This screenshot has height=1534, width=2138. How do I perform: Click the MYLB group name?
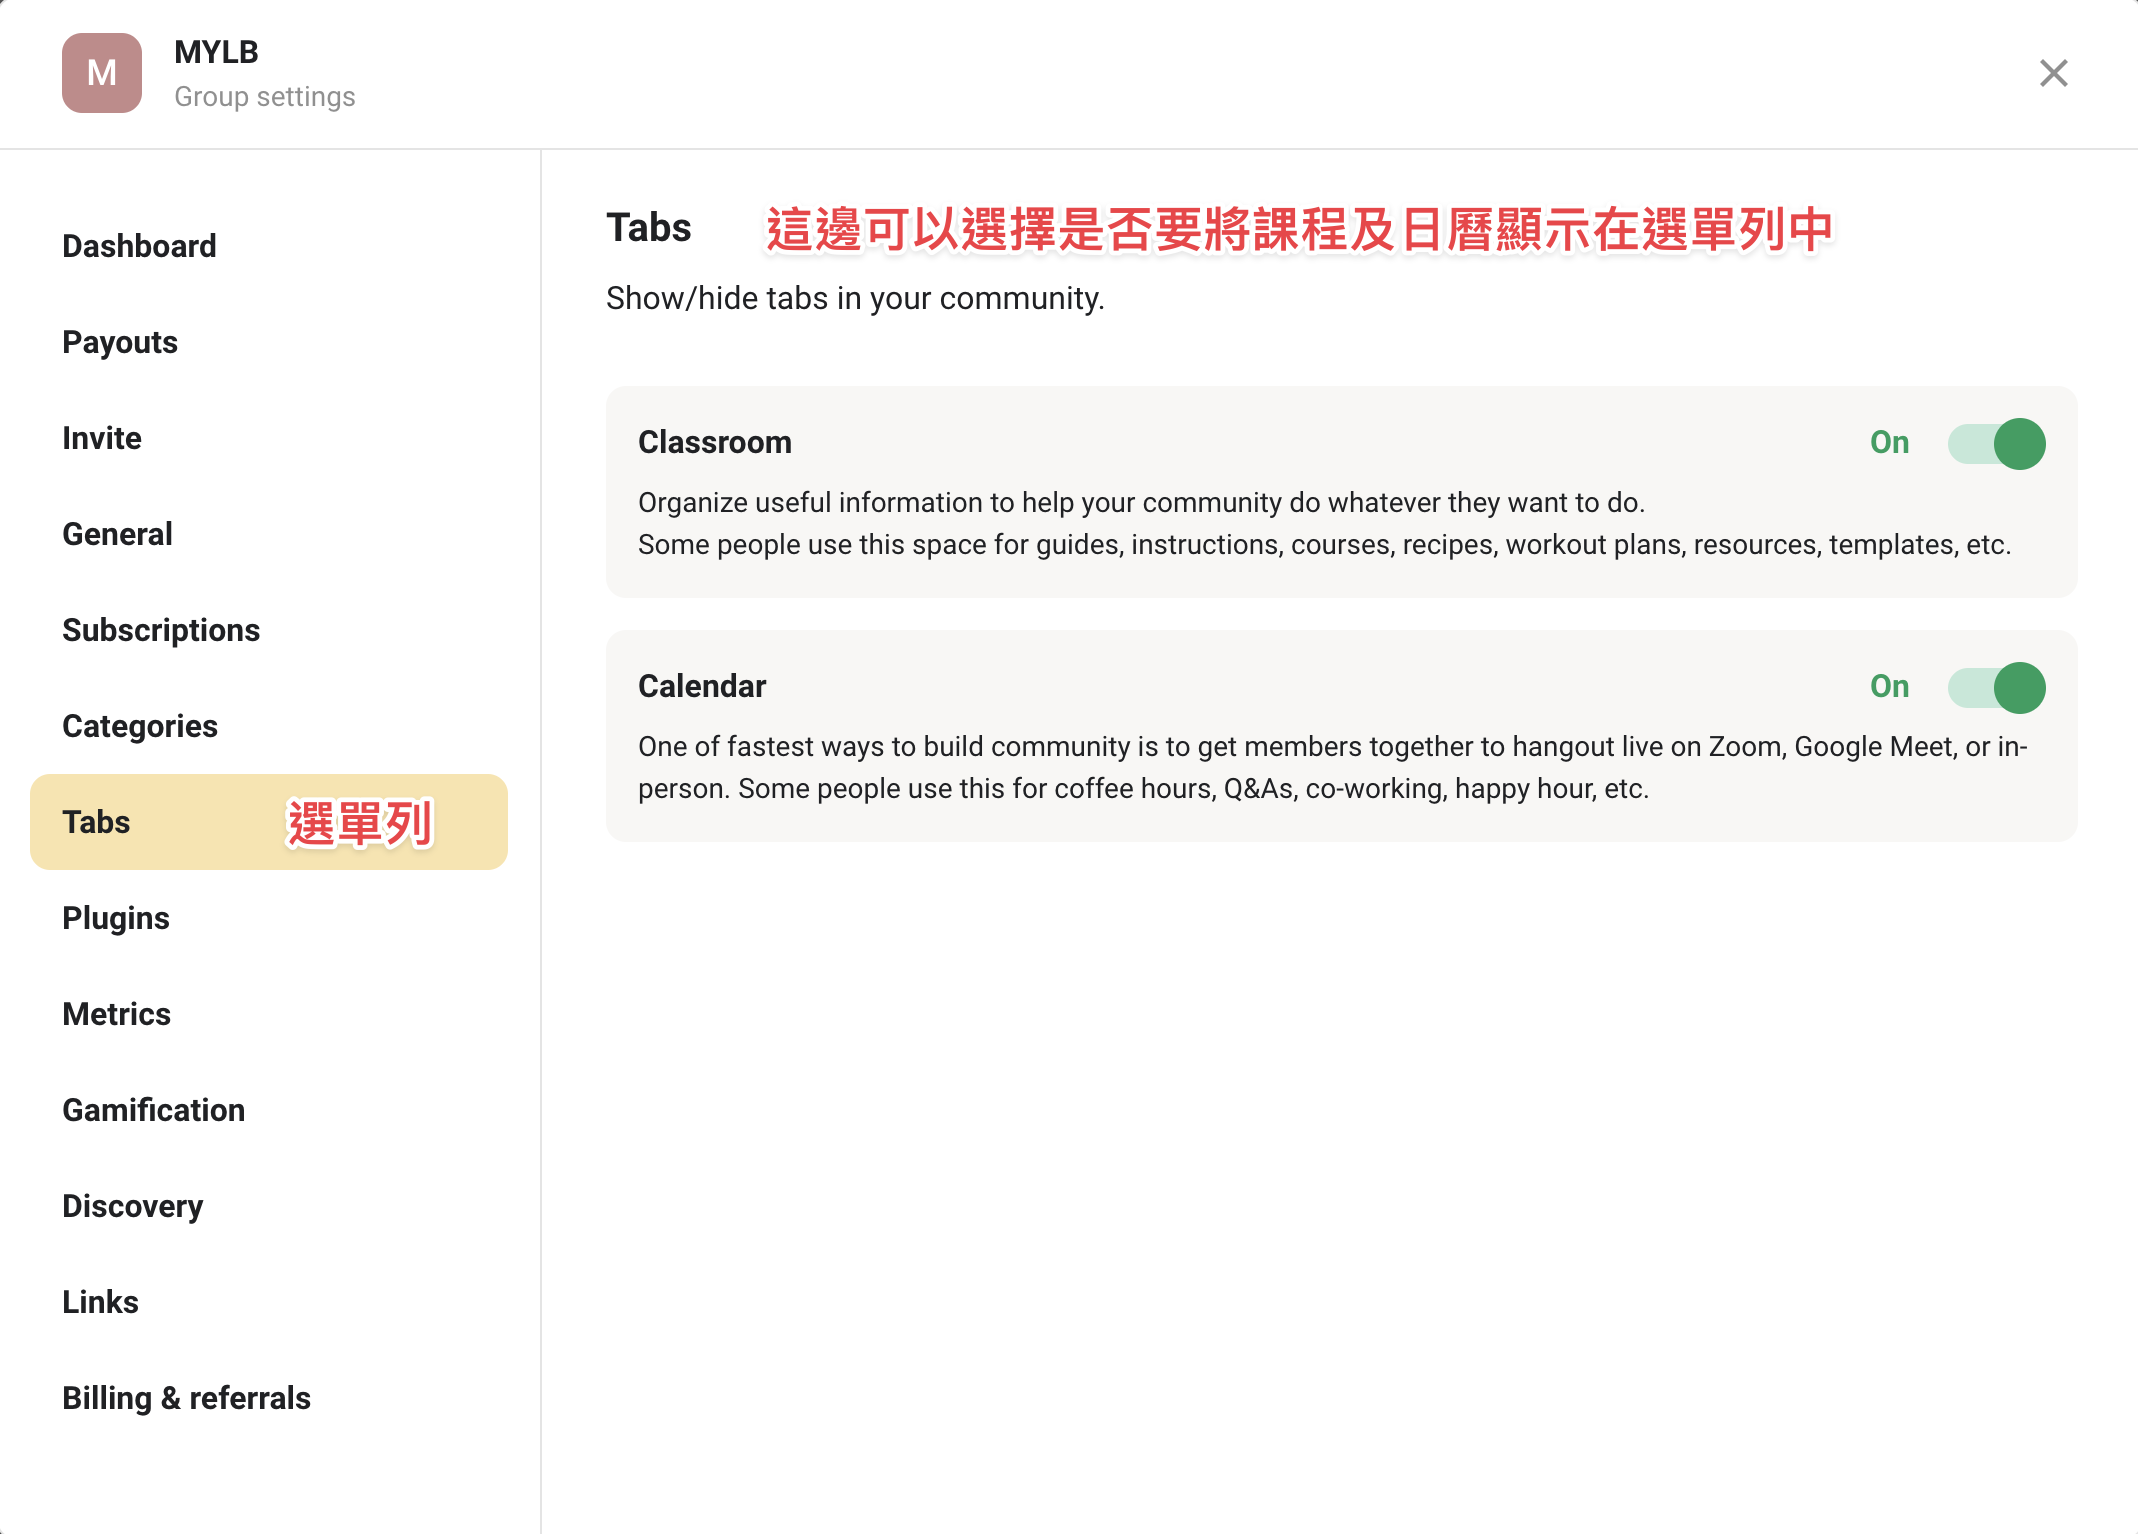pyautogui.click(x=216, y=52)
